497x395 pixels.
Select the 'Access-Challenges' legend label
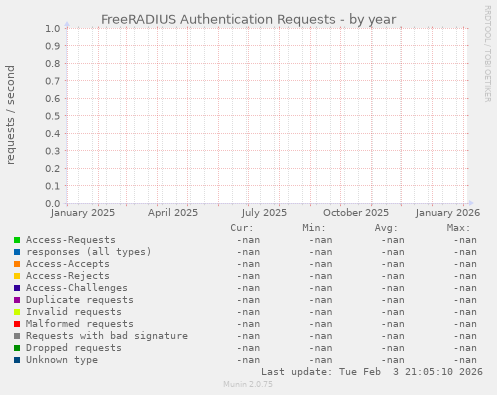pyautogui.click(x=77, y=288)
